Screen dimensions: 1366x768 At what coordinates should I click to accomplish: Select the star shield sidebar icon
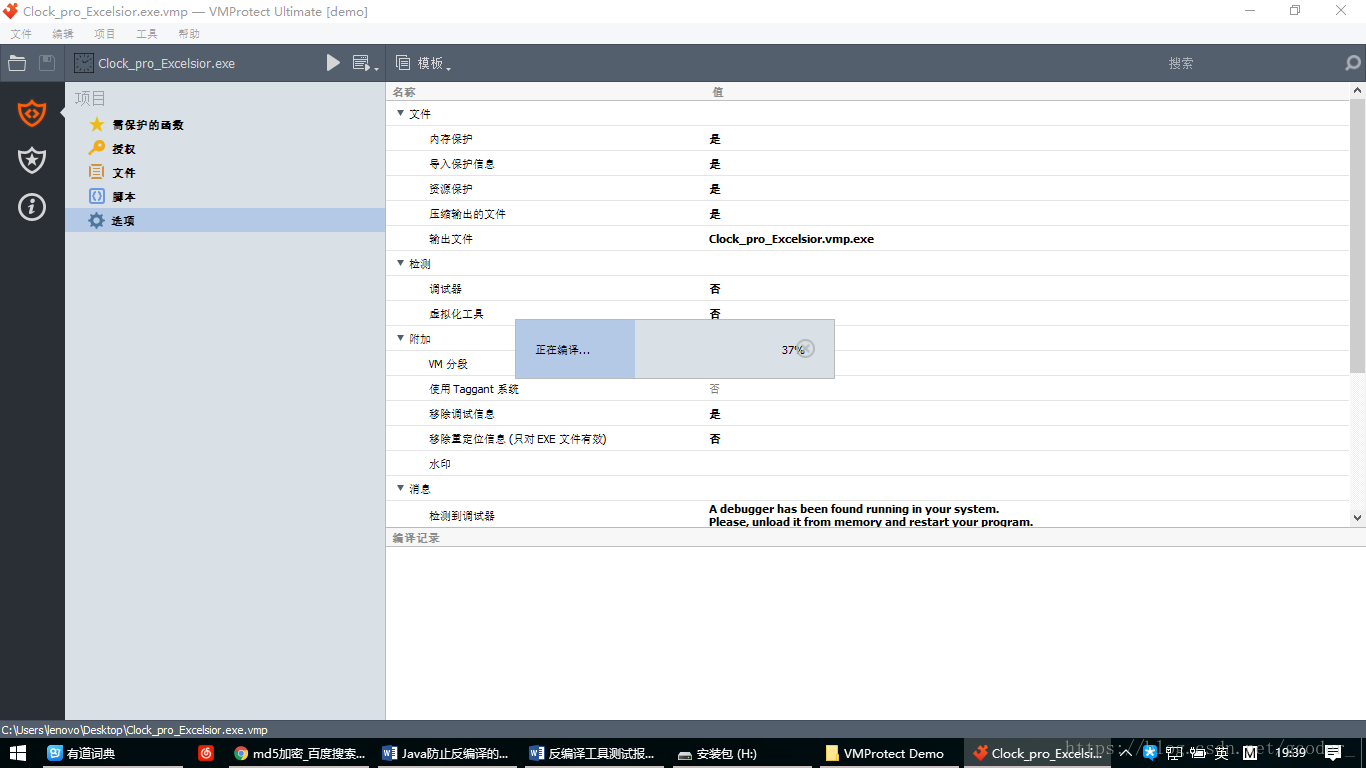[x=32, y=160]
